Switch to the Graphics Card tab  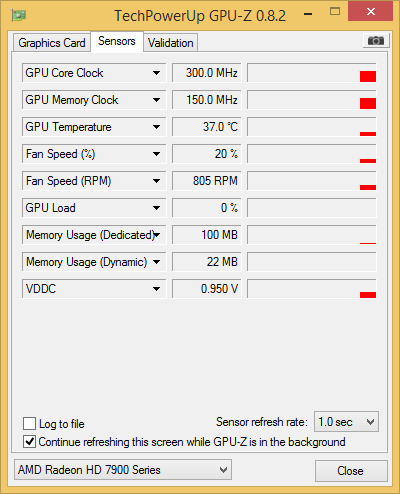52,43
